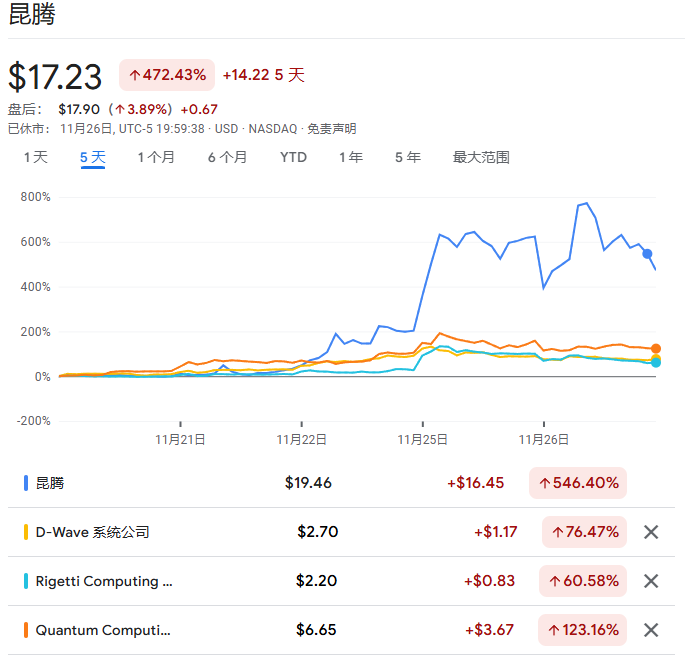The width and height of the screenshot is (685, 657).
Task: Open the 5年 range tab
Action: coord(408,157)
